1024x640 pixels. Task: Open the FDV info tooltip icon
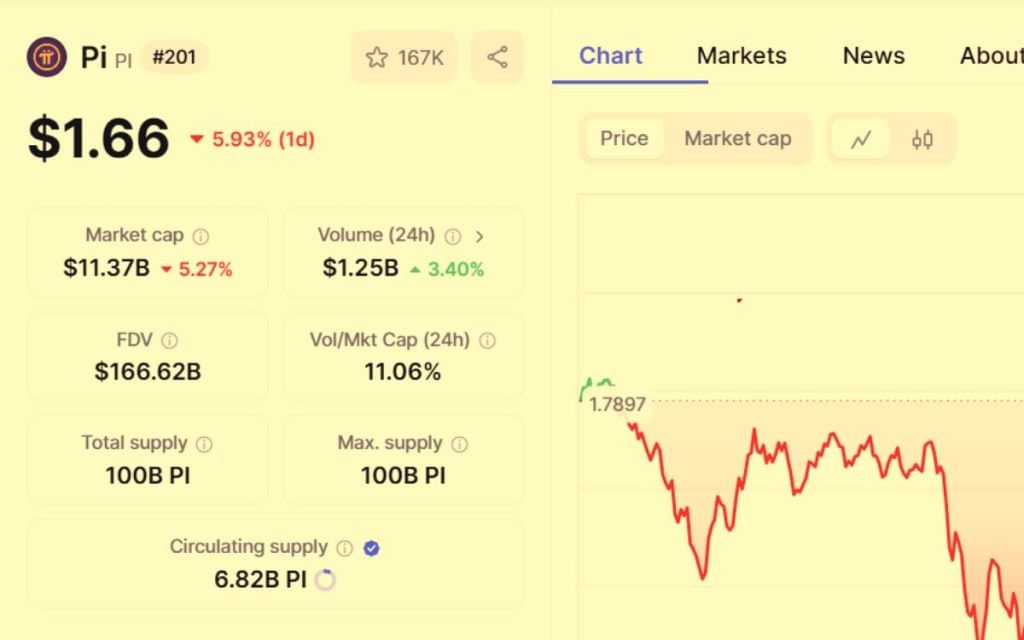[x=170, y=340]
